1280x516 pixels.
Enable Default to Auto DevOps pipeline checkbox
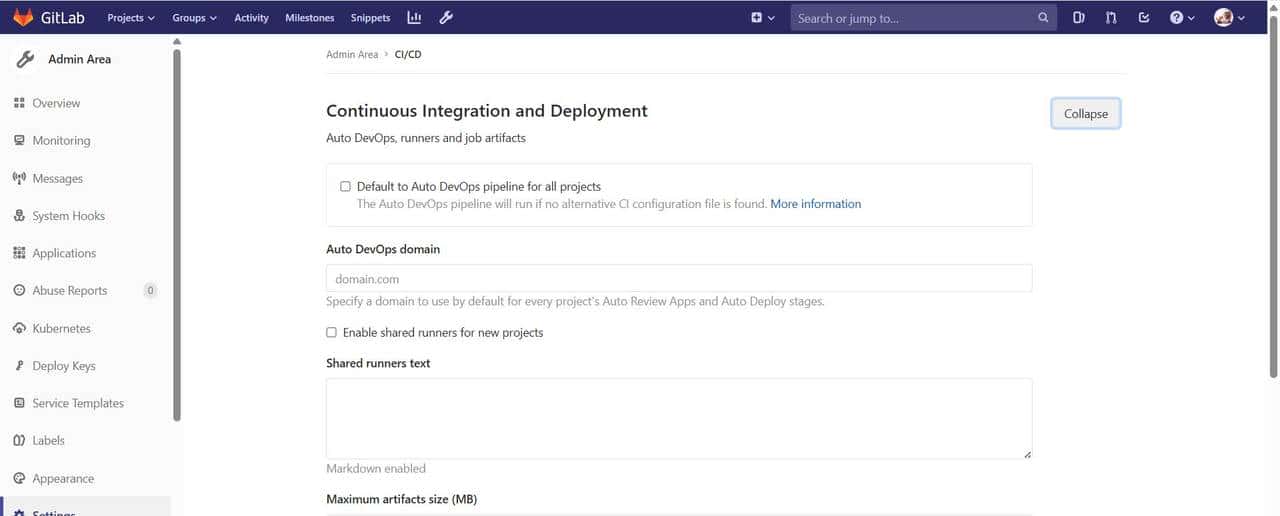345,186
